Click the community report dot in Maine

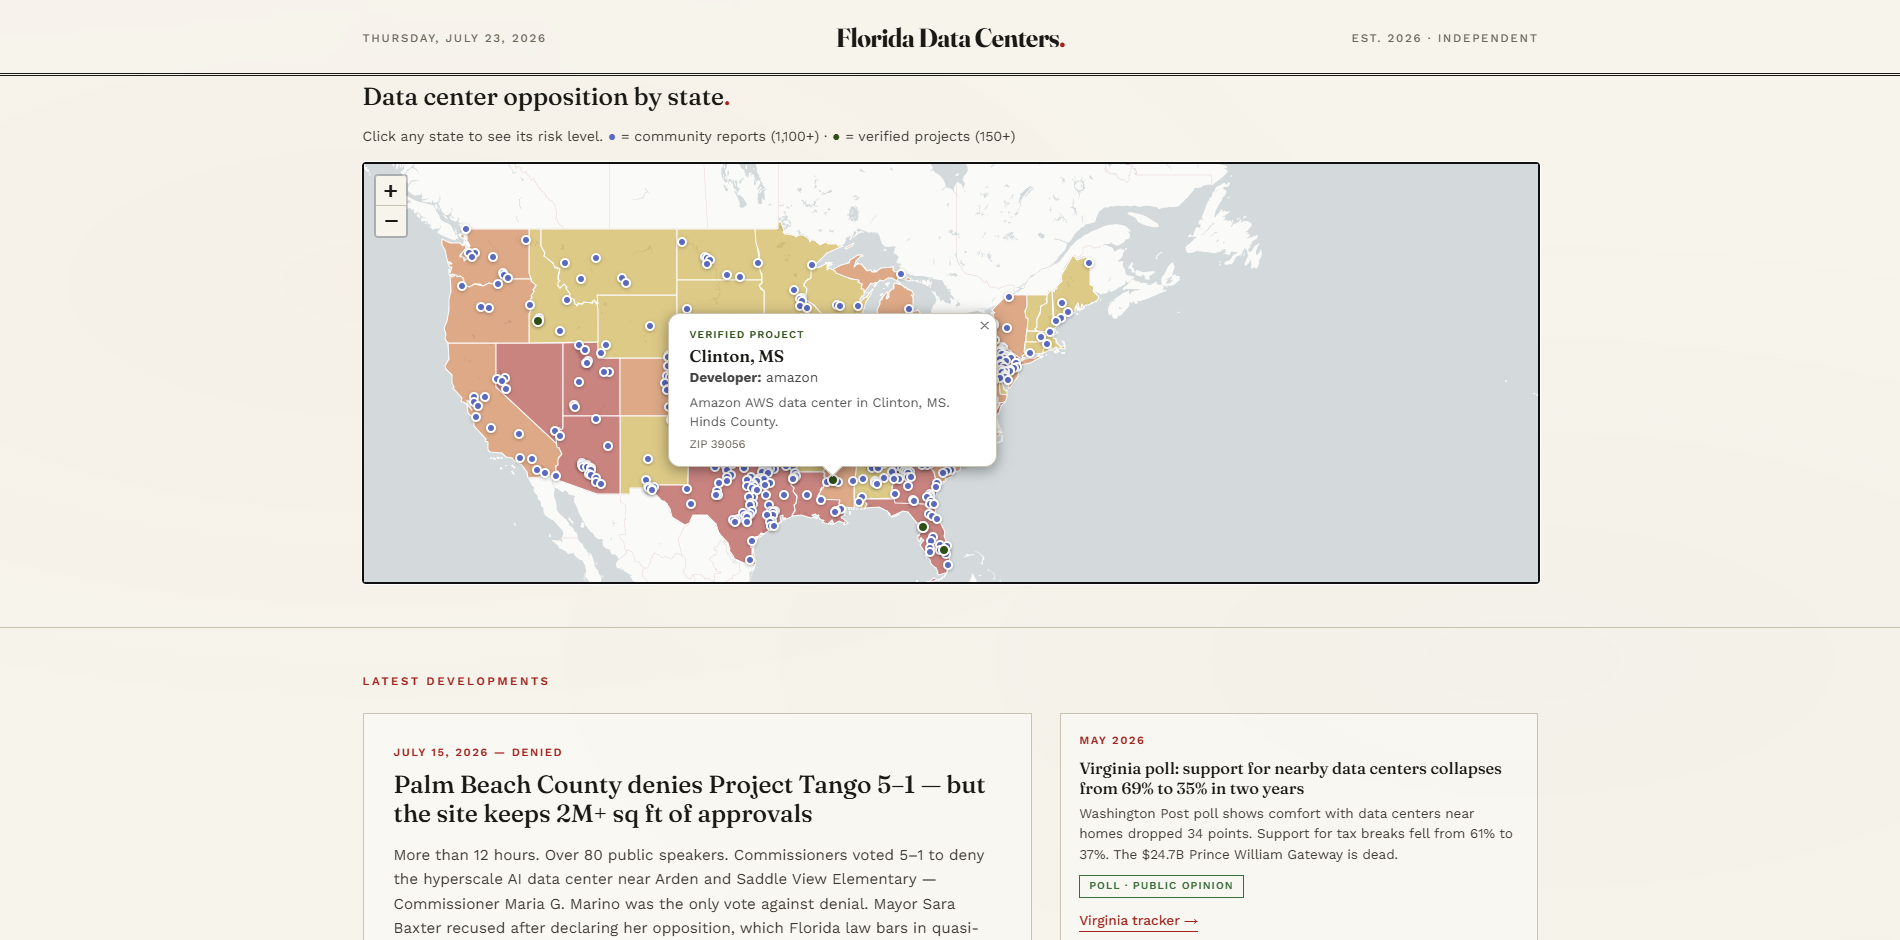(1089, 263)
